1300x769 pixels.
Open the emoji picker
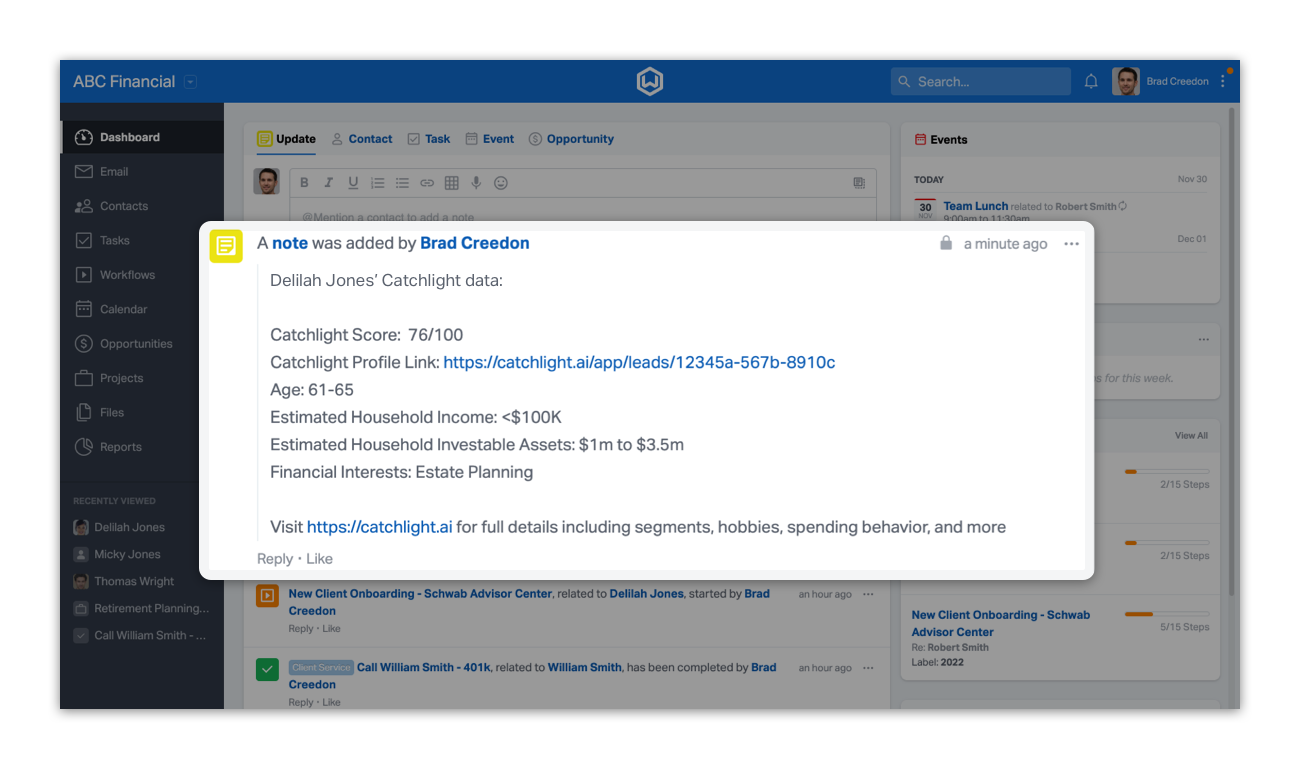point(501,183)
